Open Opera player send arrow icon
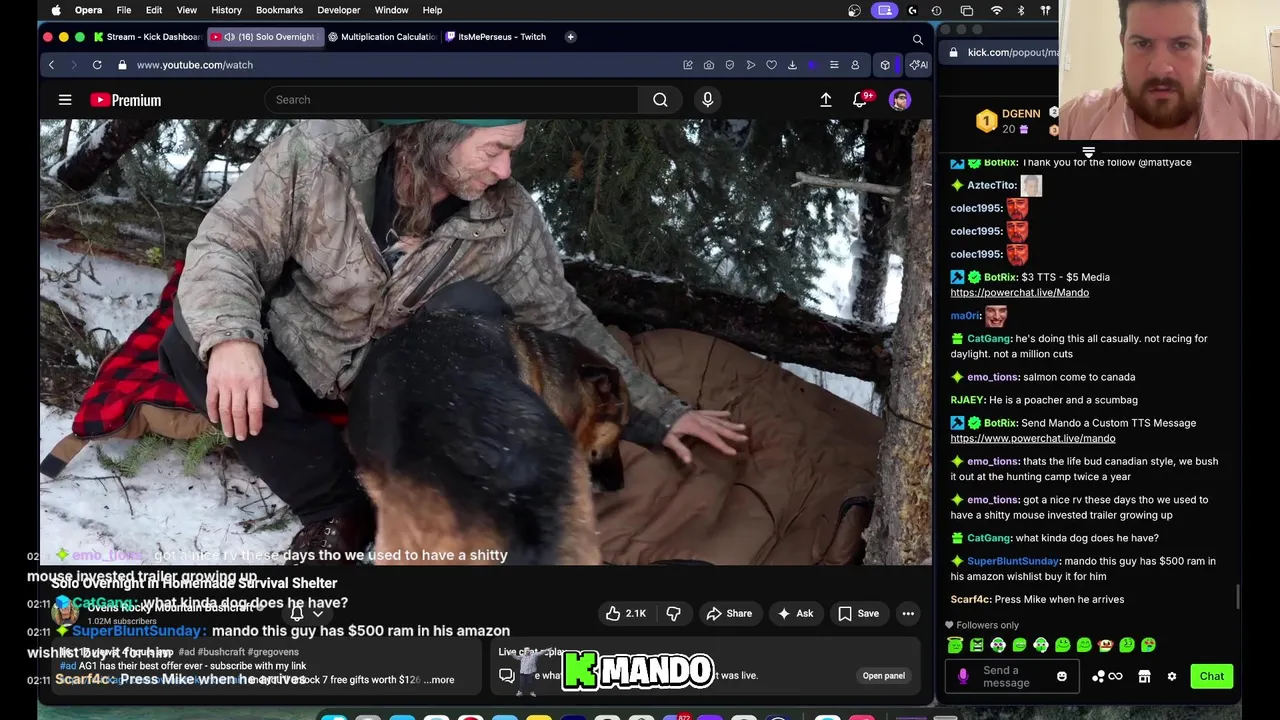Image resolution: width=1280 pixels, height=720 pixels. coord(751,65)
